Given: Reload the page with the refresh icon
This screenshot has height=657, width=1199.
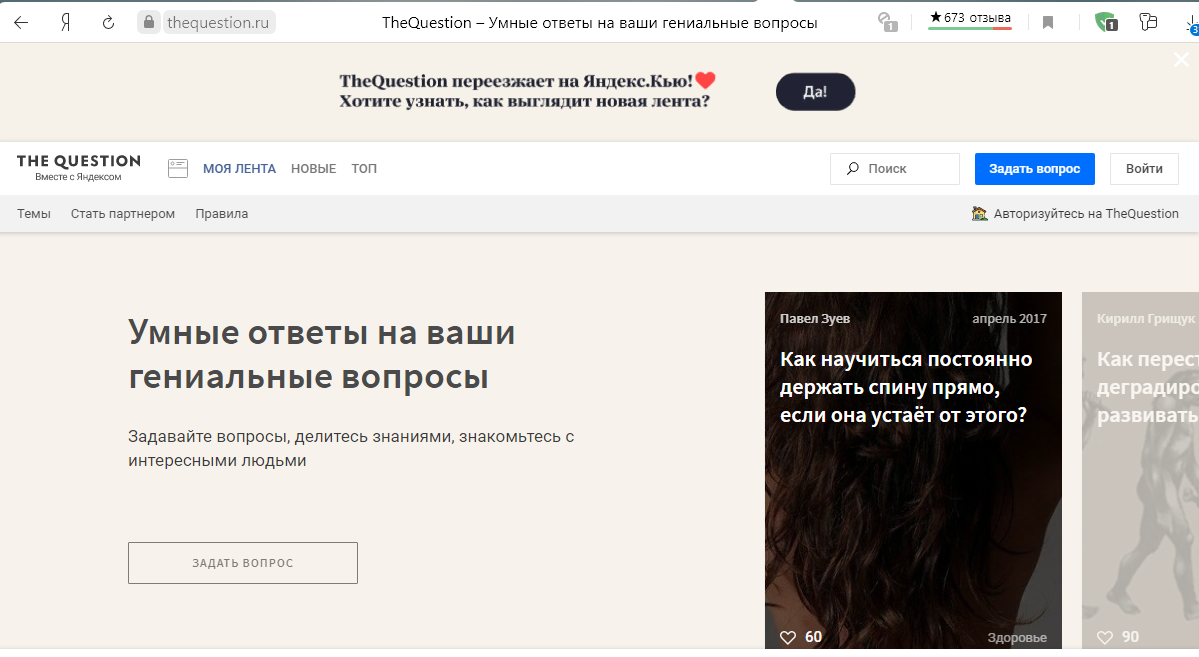Looking at the screenshot, I should pyautogui.click(x=109, y=22).
